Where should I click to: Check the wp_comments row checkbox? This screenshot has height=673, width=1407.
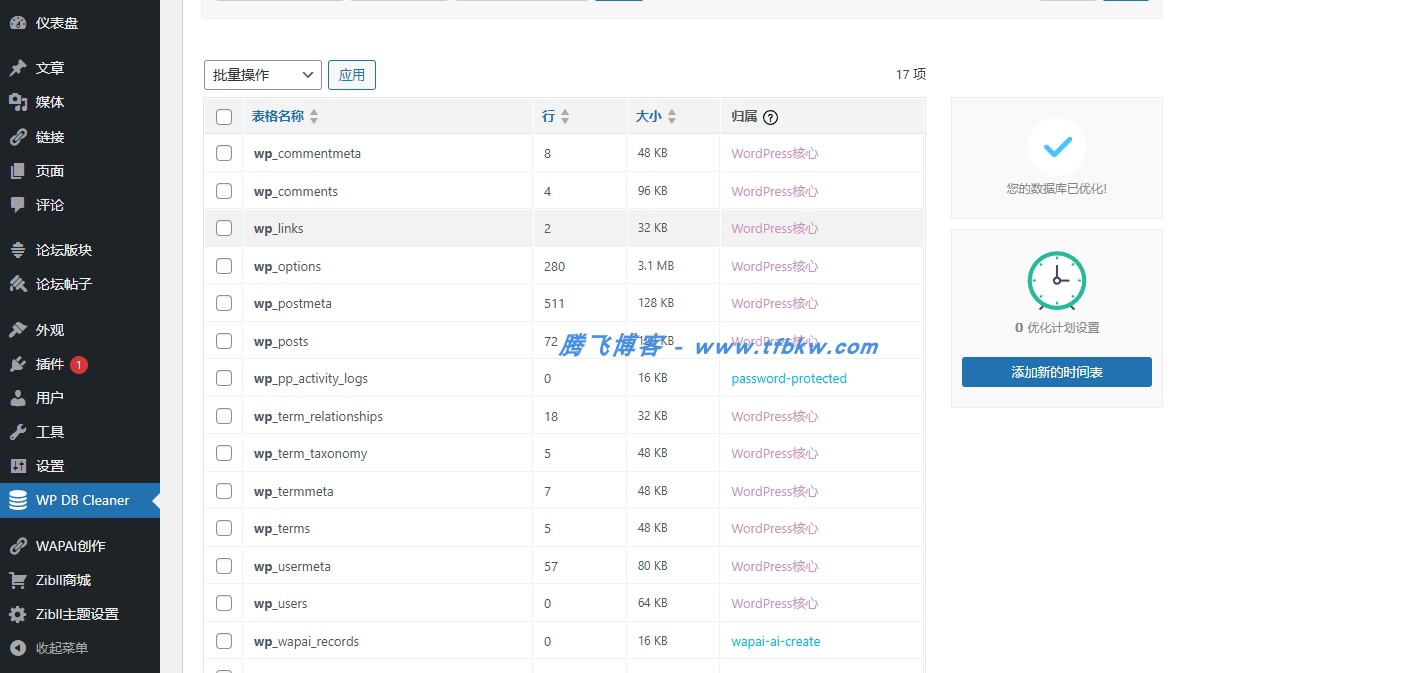[x=224, y=191]
